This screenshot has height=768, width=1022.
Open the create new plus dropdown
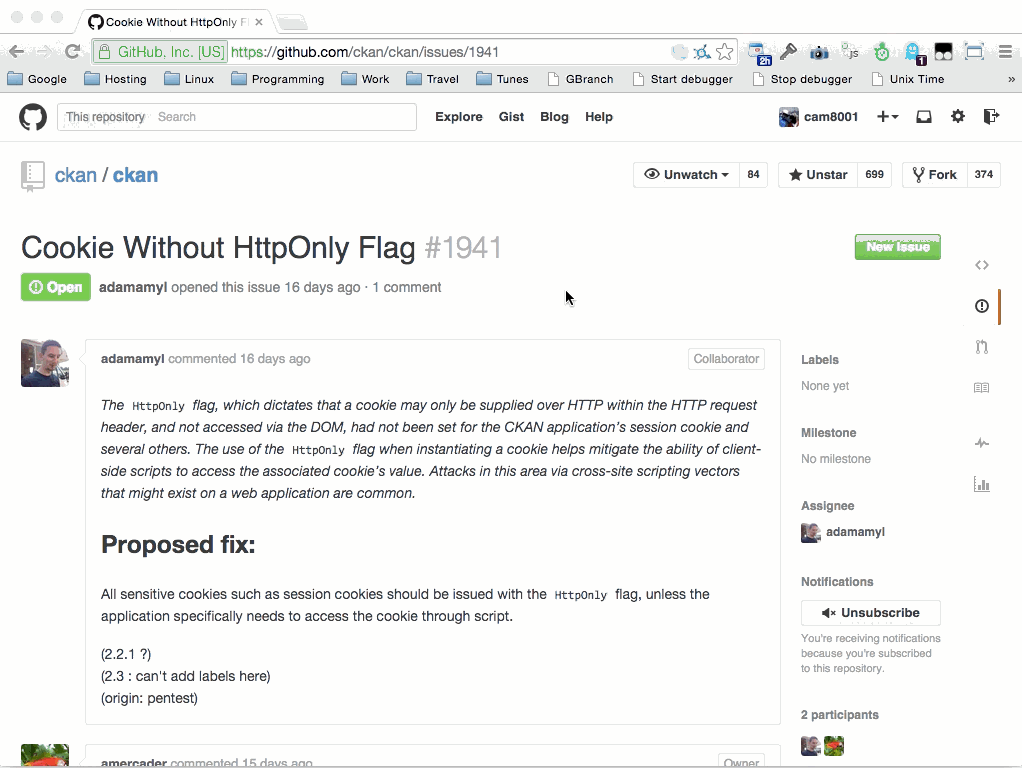(x=888, y=117)
